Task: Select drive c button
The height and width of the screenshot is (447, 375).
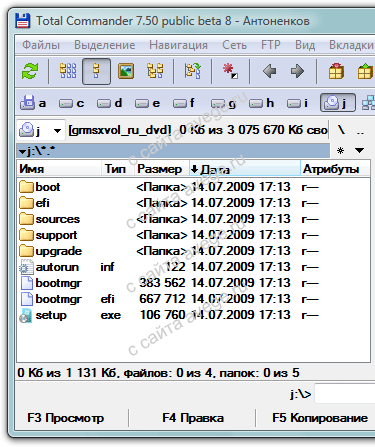Action: [x=72, y=103]
